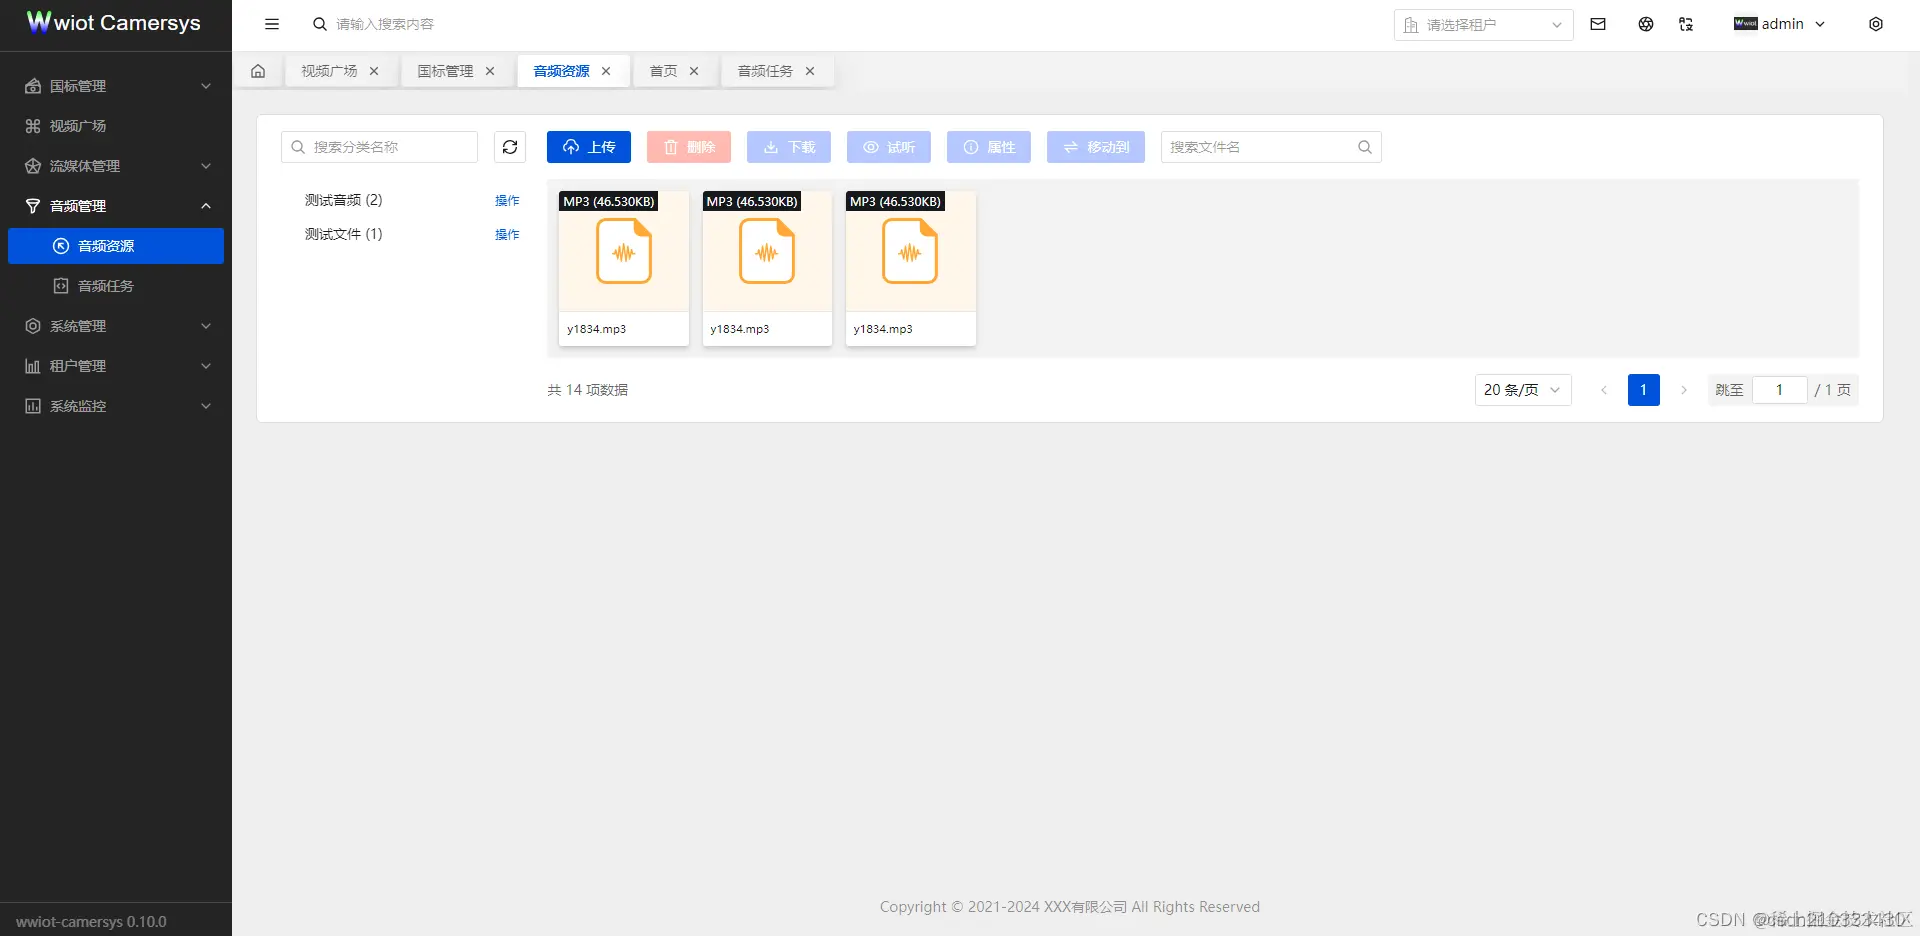Screen dimensions: 1920x936
Task: Click the globe icon in the header
Action: click(x=1646, y=24)
